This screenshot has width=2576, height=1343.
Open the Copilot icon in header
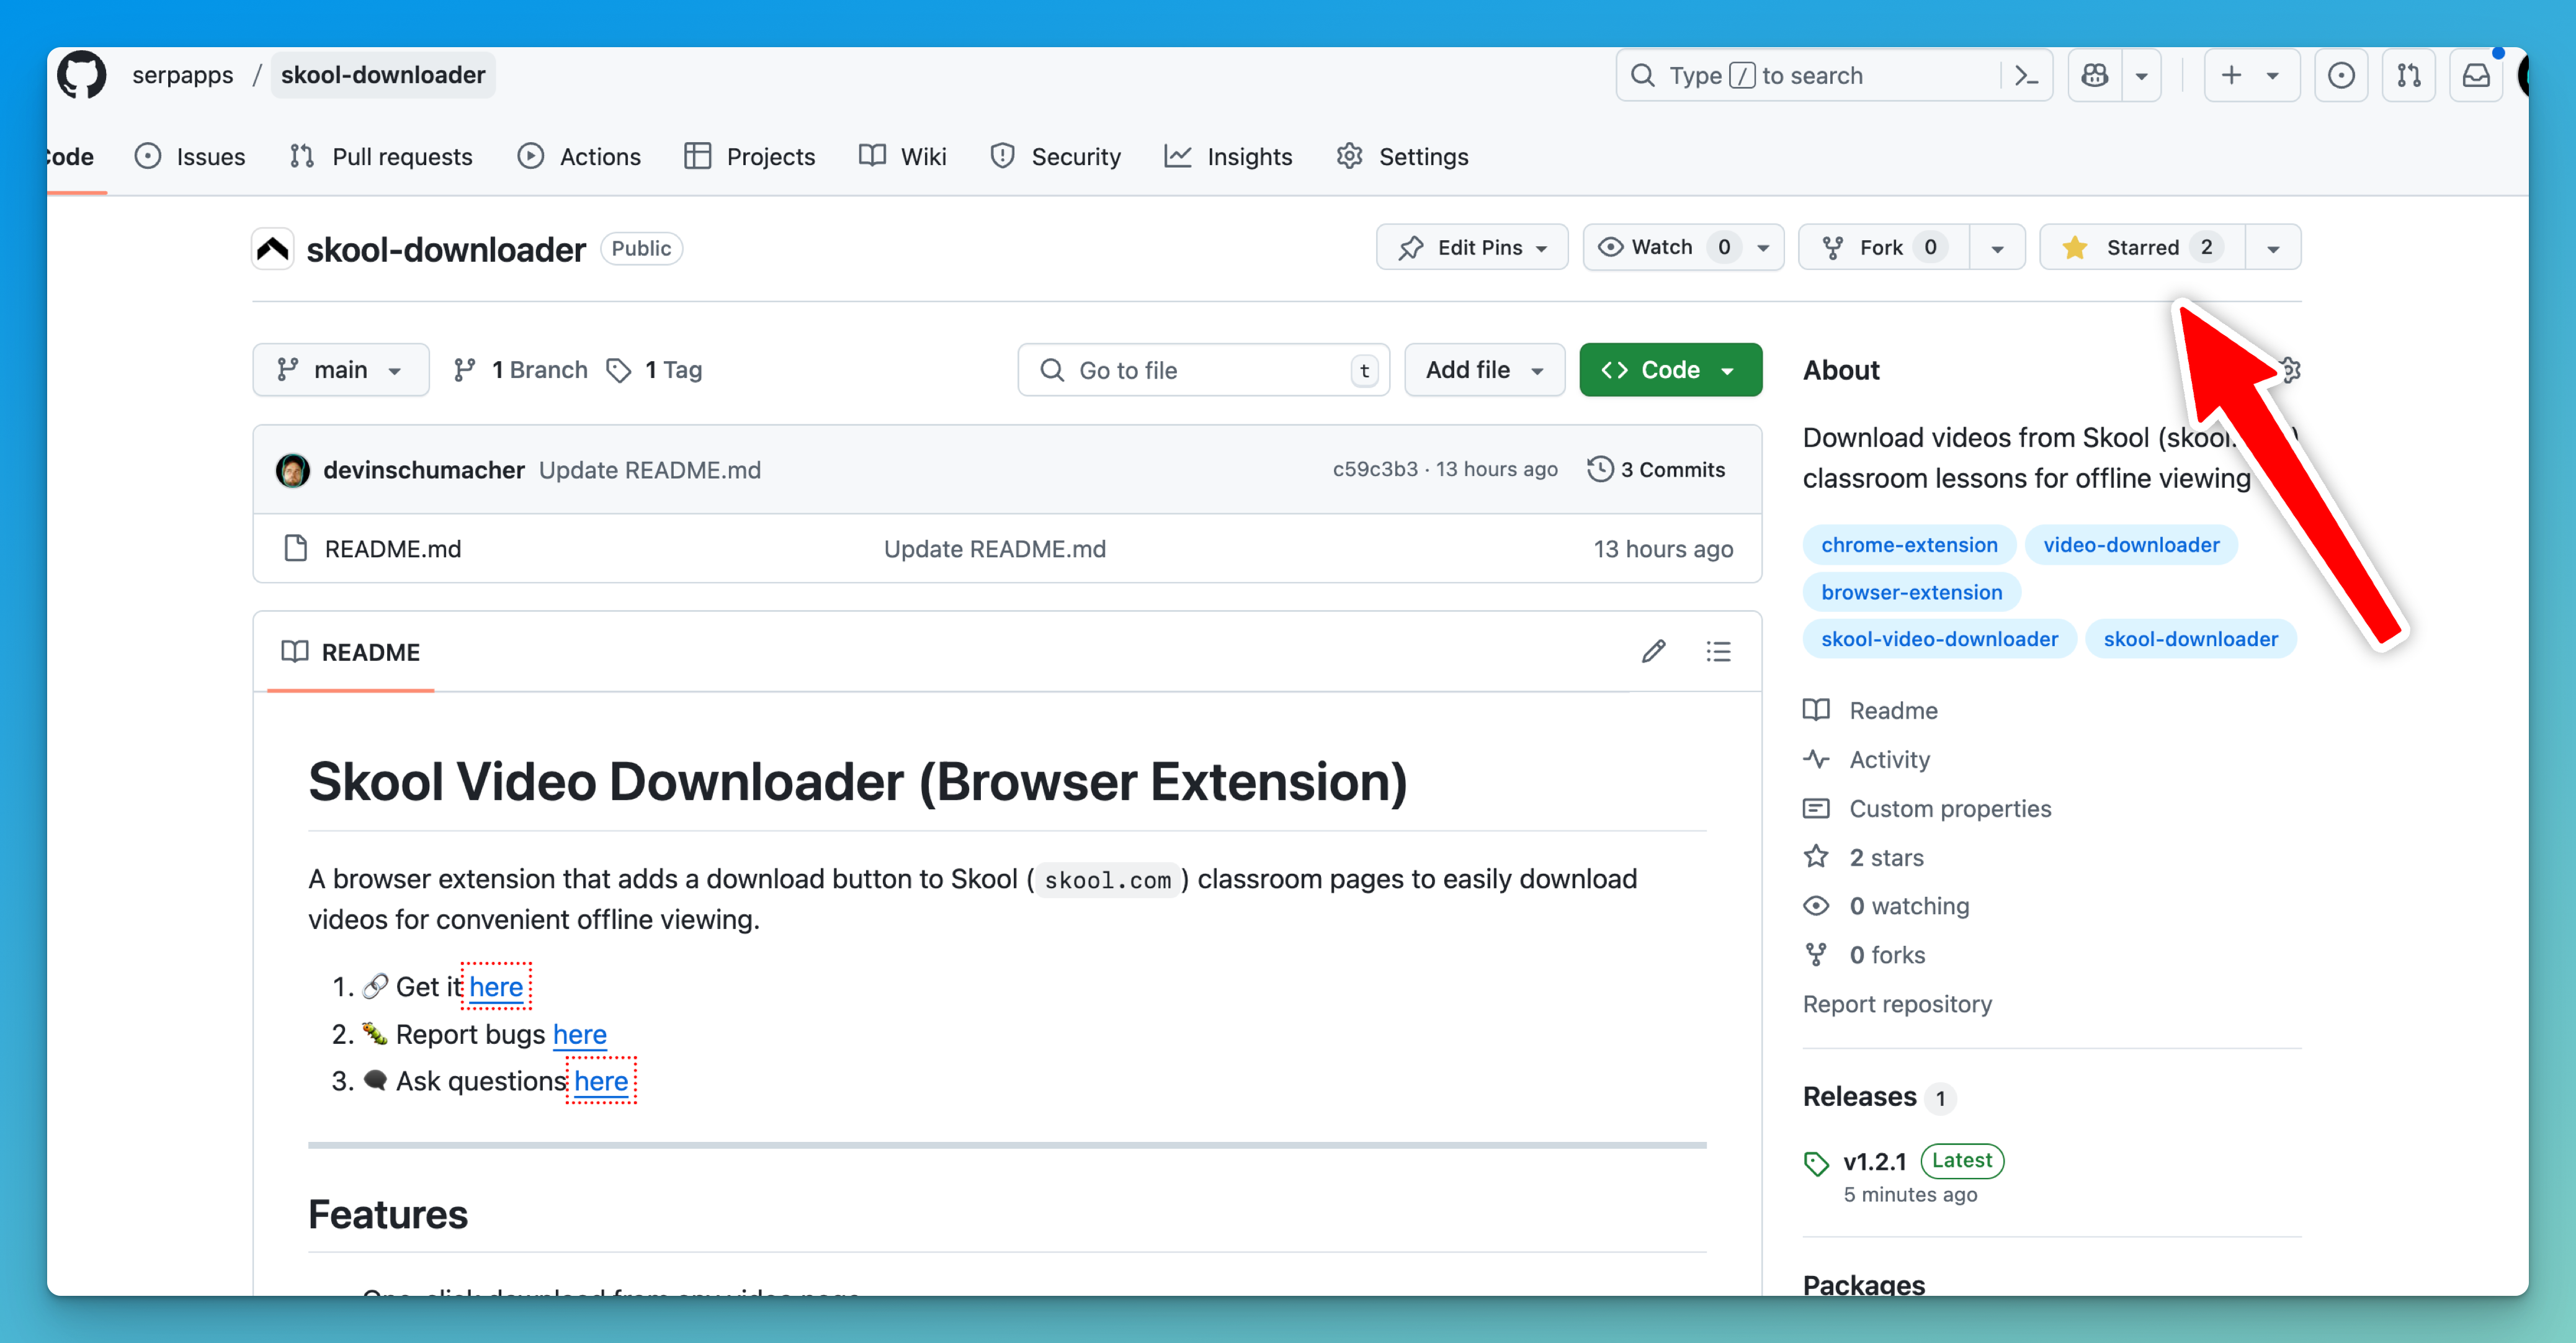tap(2094, 76)
